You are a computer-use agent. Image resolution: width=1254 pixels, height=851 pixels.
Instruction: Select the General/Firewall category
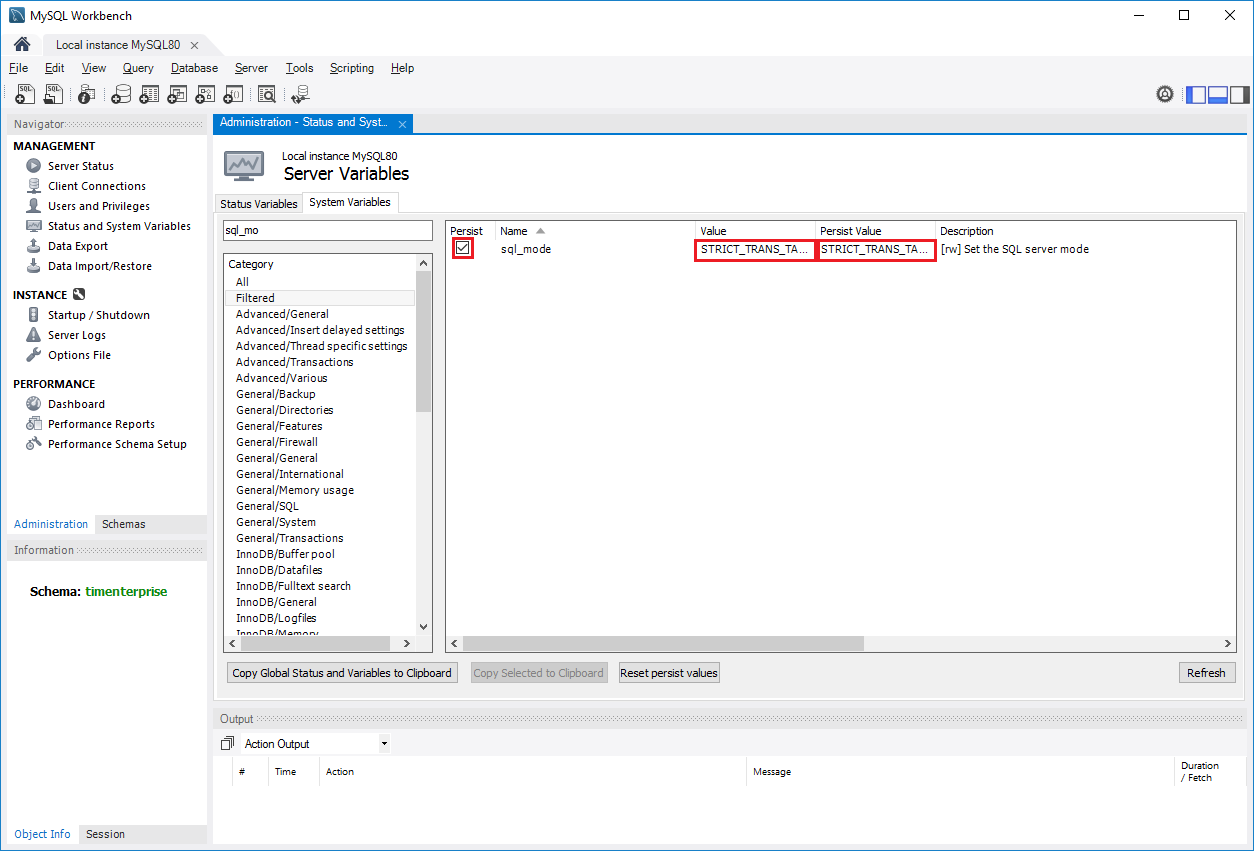tap(276, 442)
